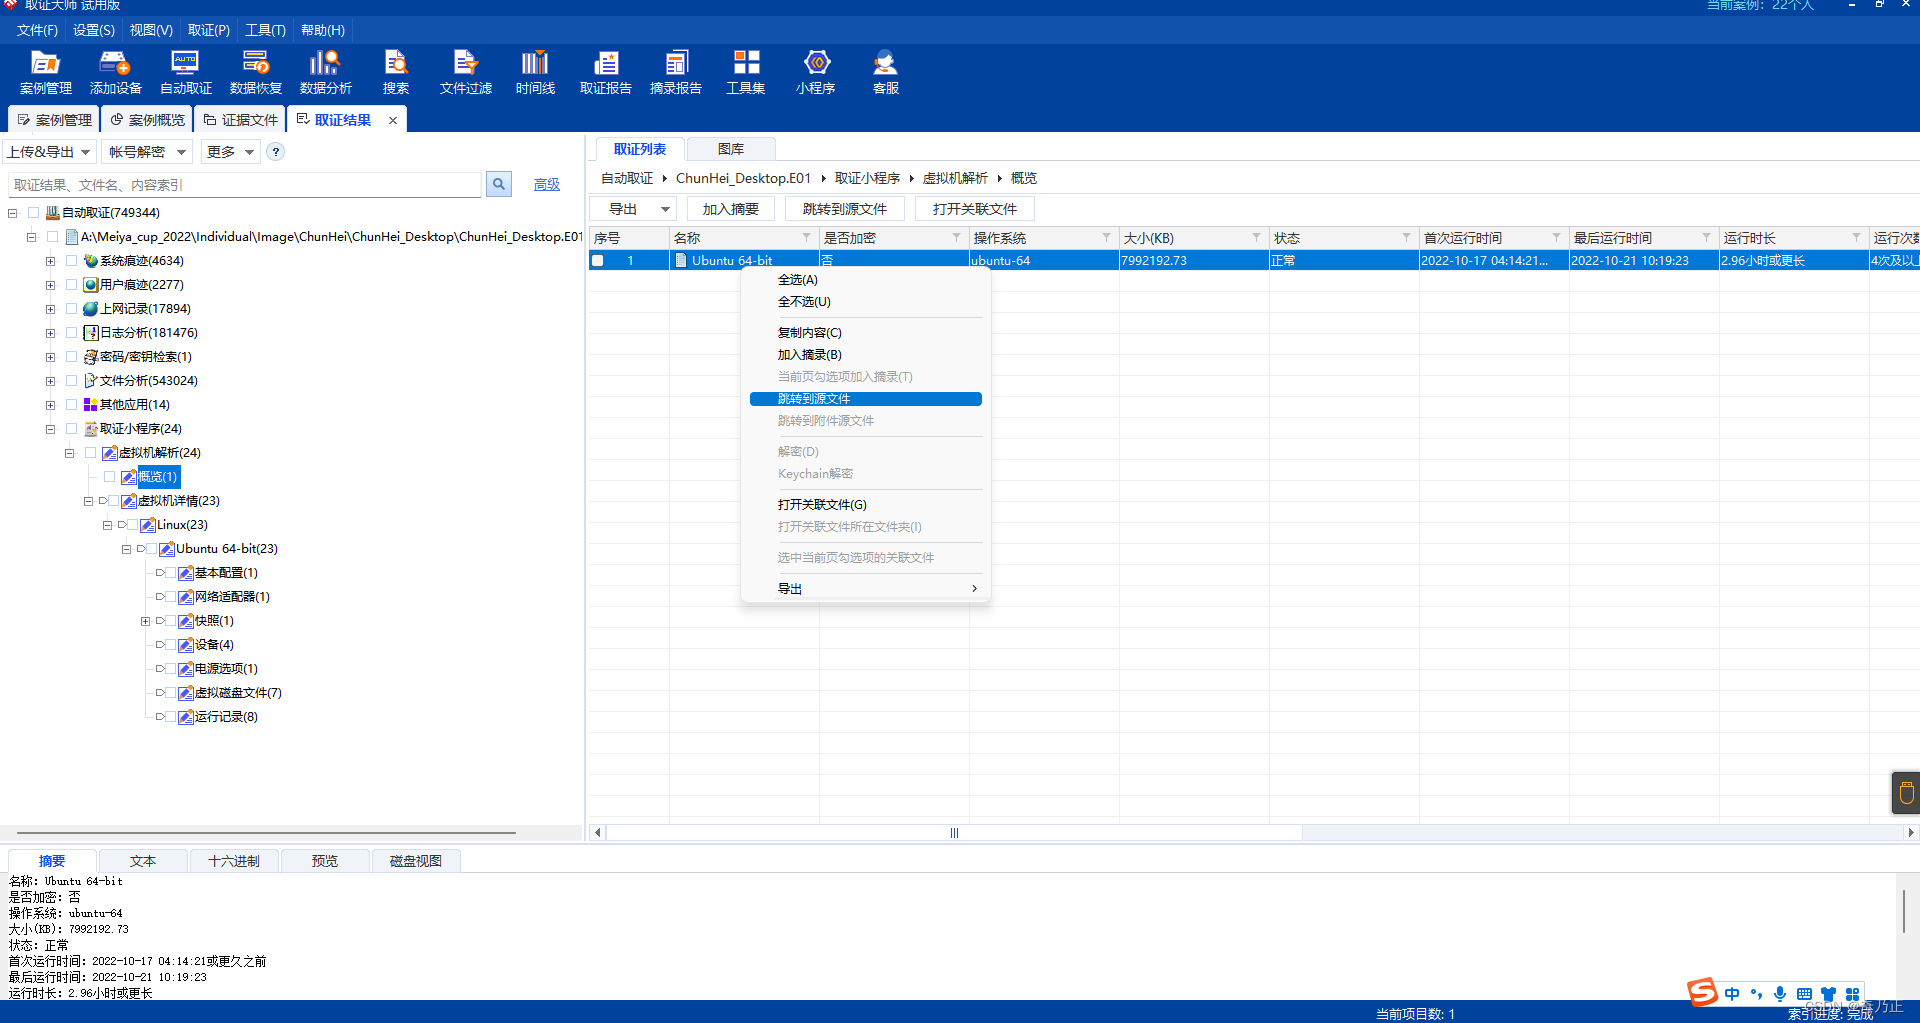Switch to the 图库 tab

pos(731,149)
